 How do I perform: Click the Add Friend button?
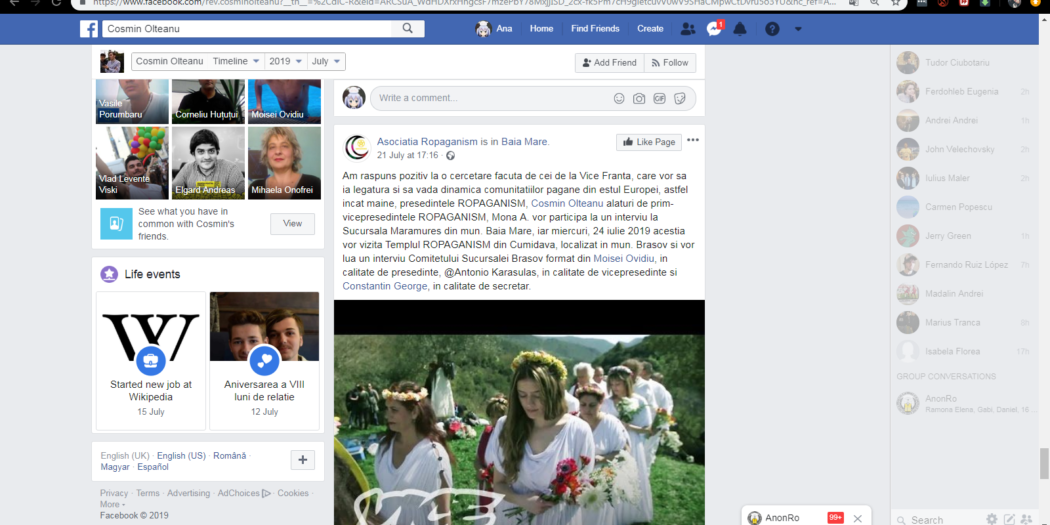[608, 62]
